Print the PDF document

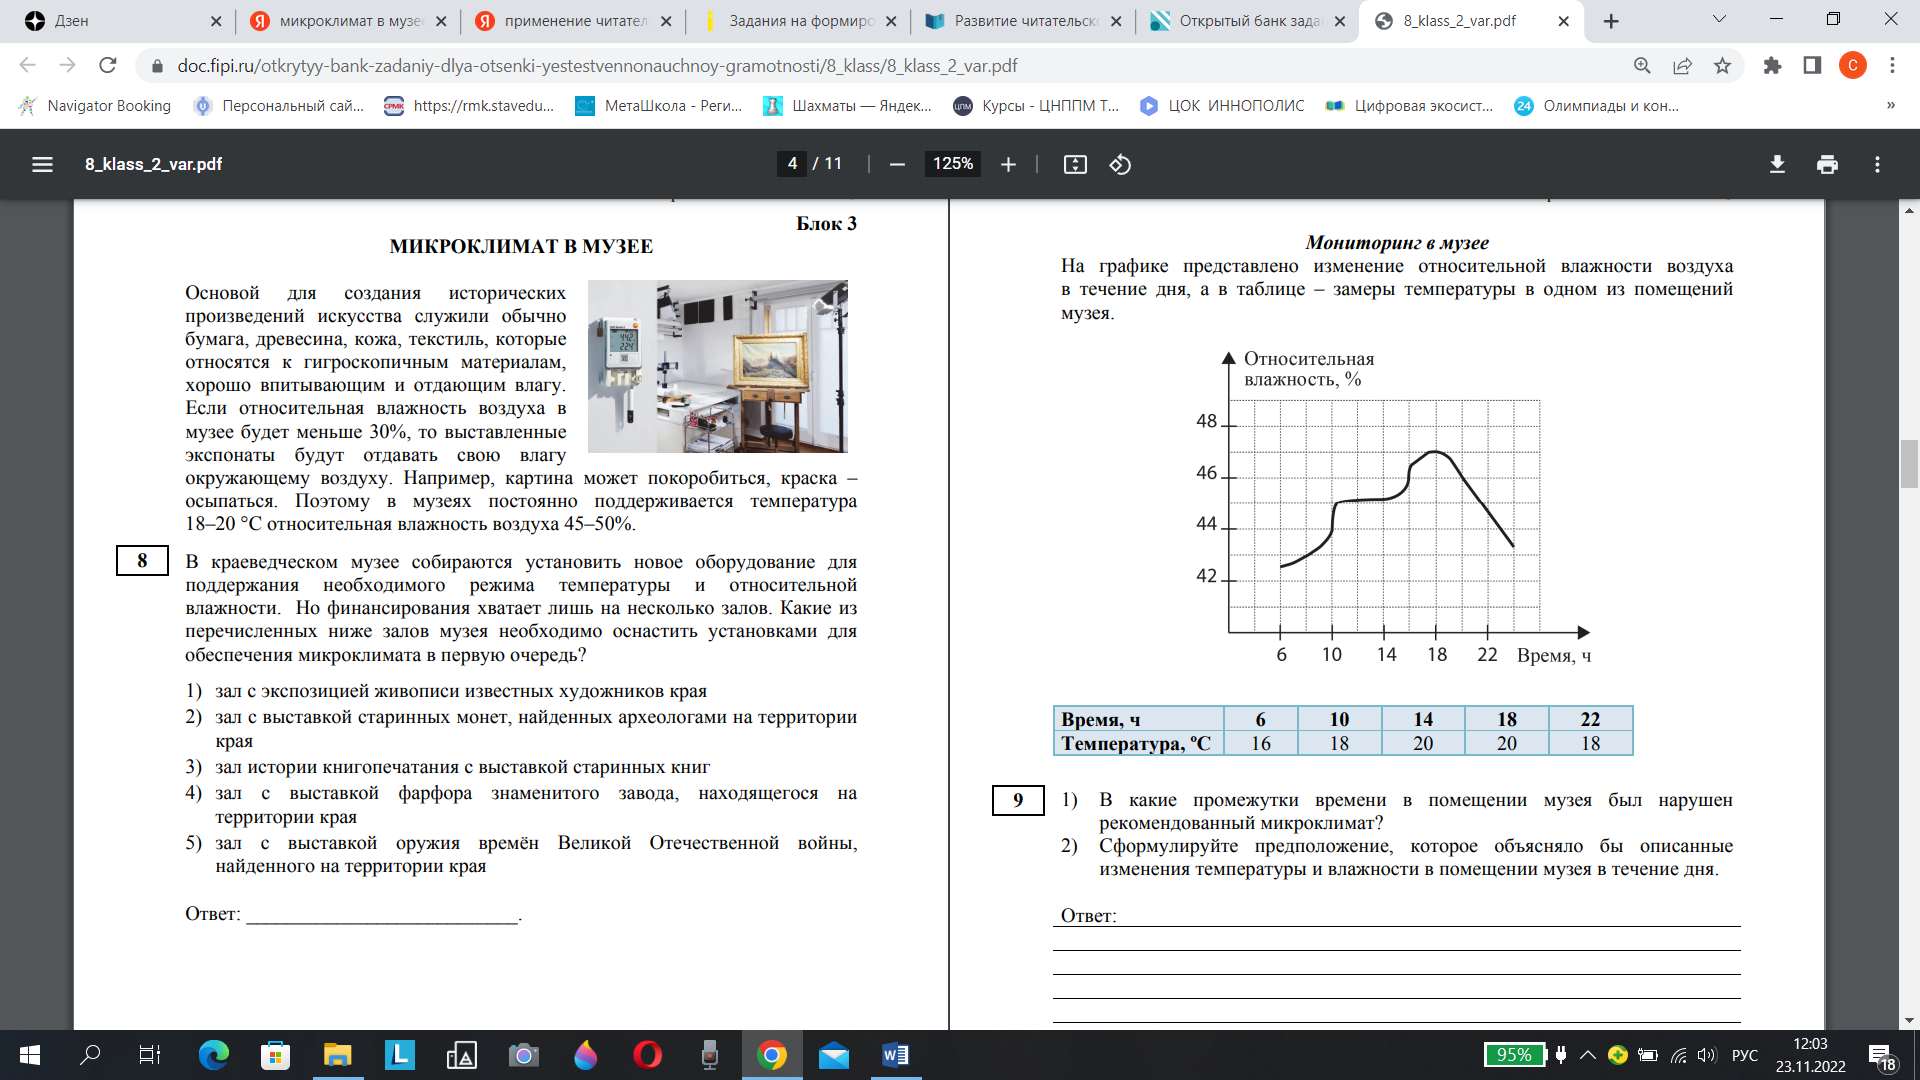(1827, 164)
